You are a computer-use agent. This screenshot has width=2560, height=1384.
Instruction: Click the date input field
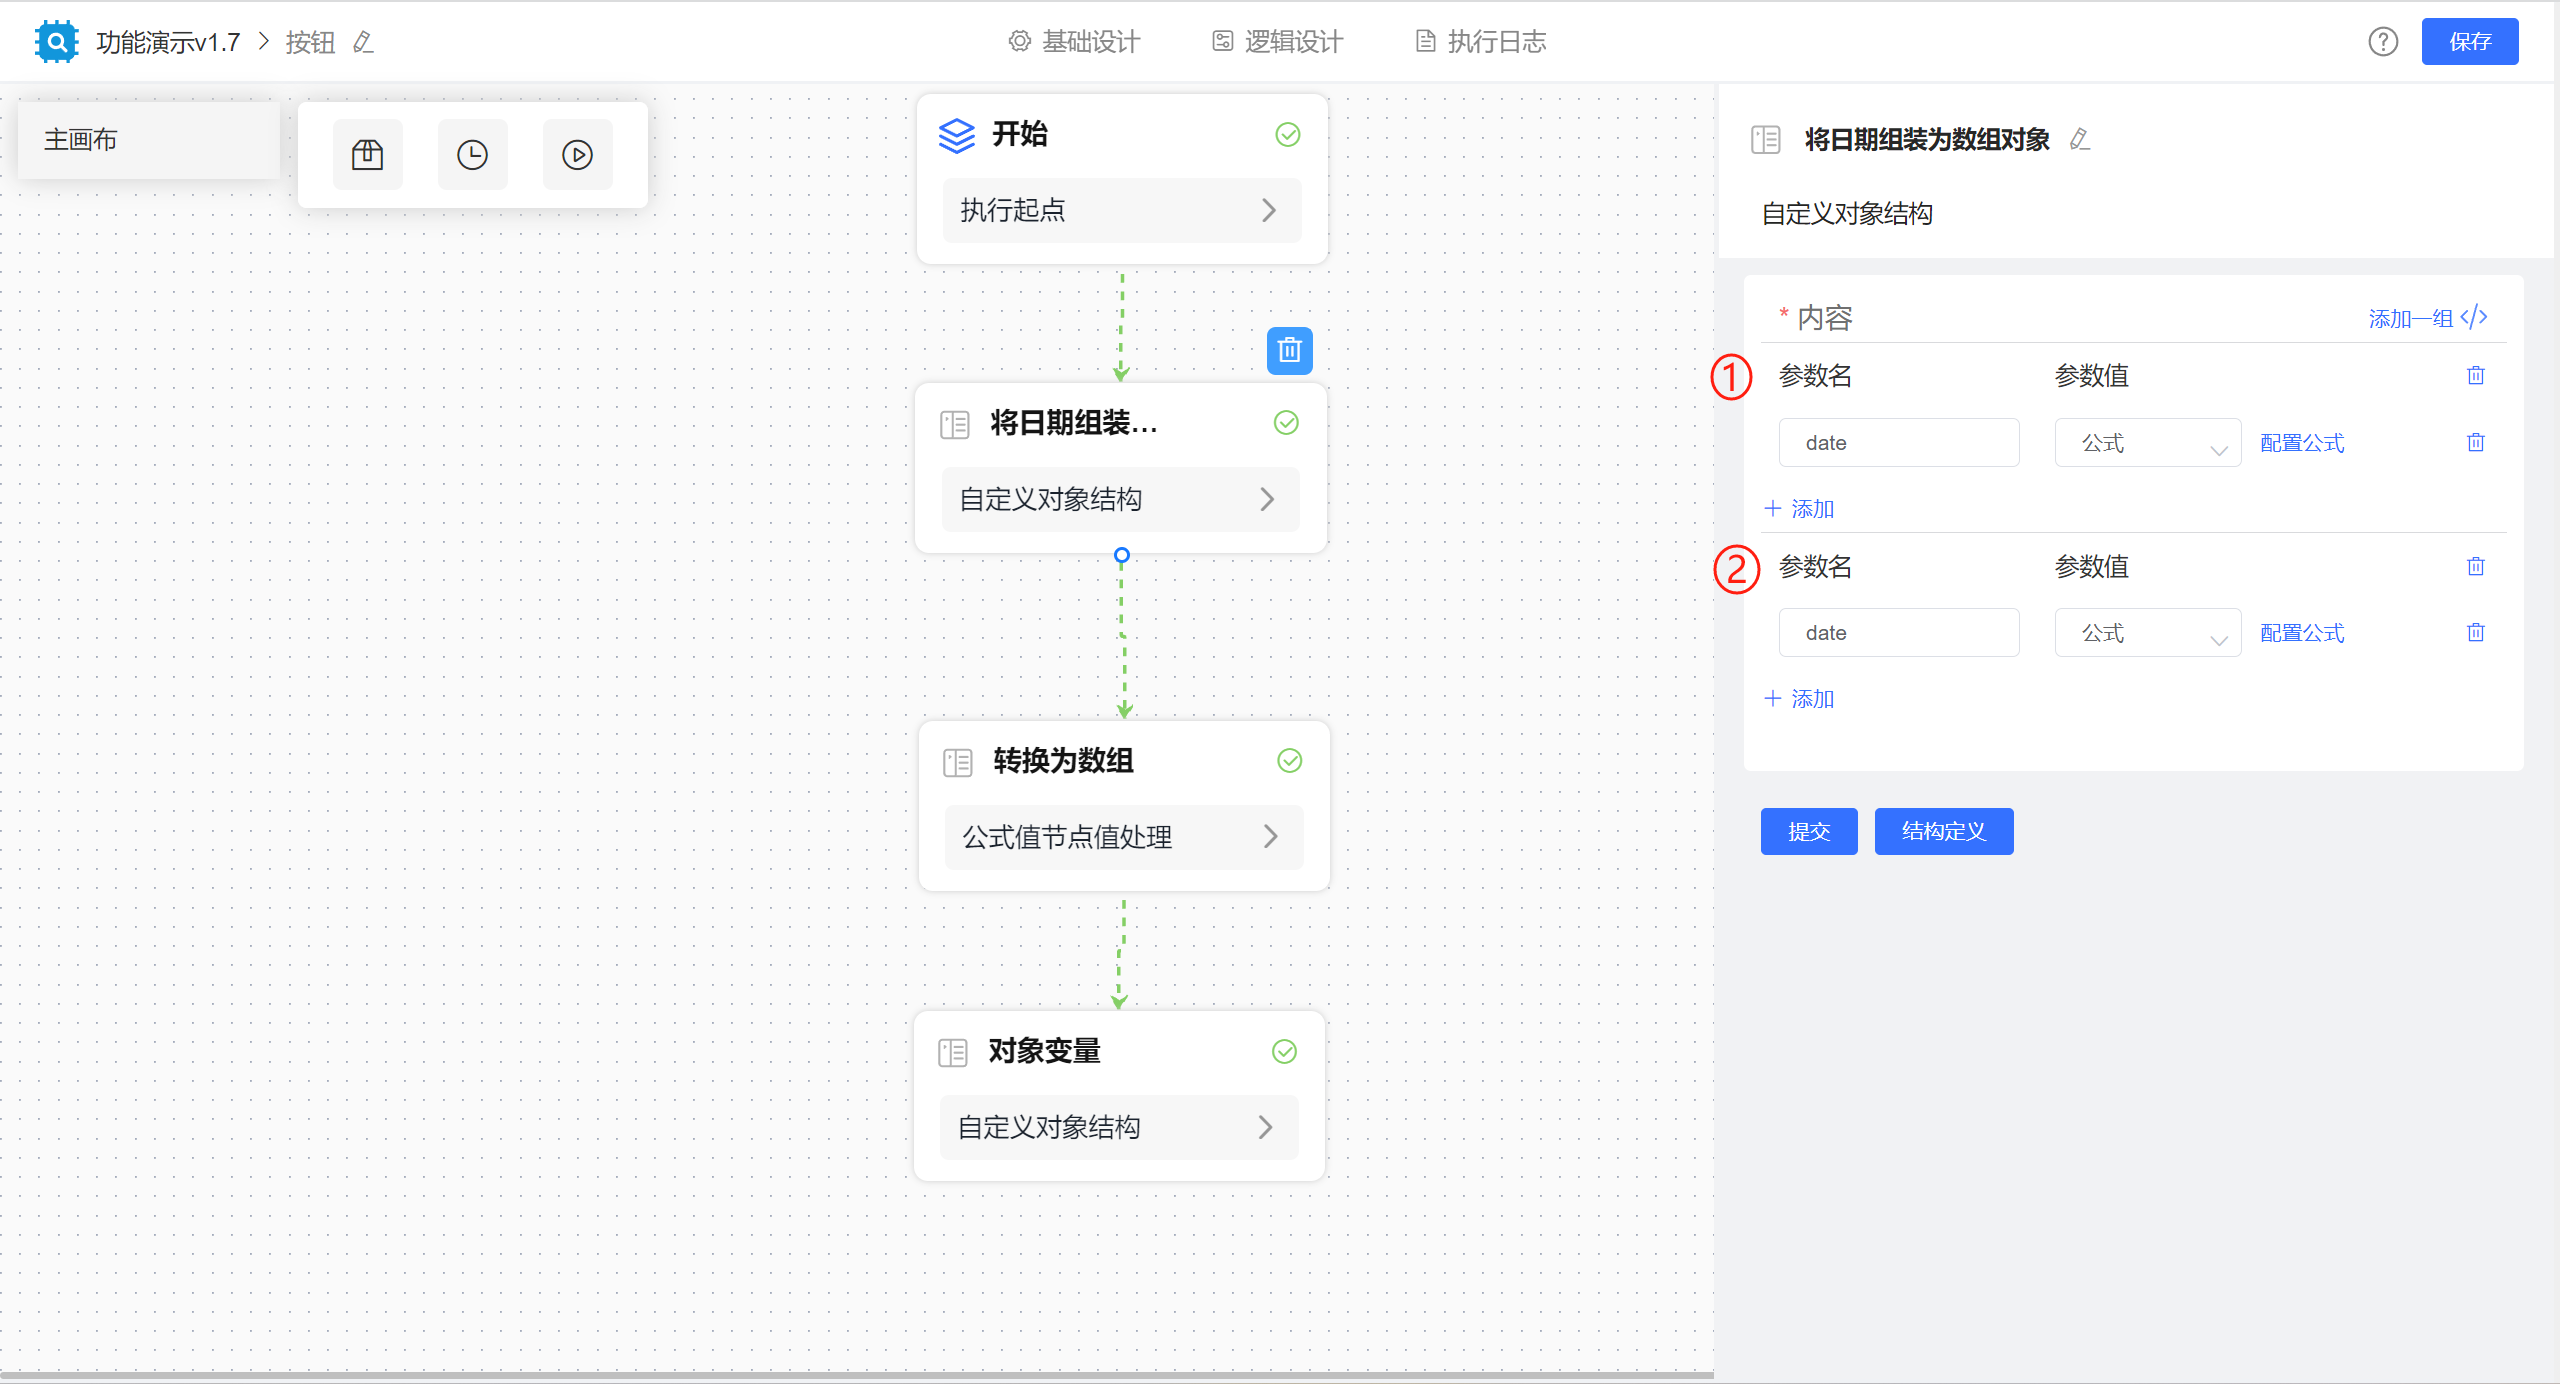1899,442
